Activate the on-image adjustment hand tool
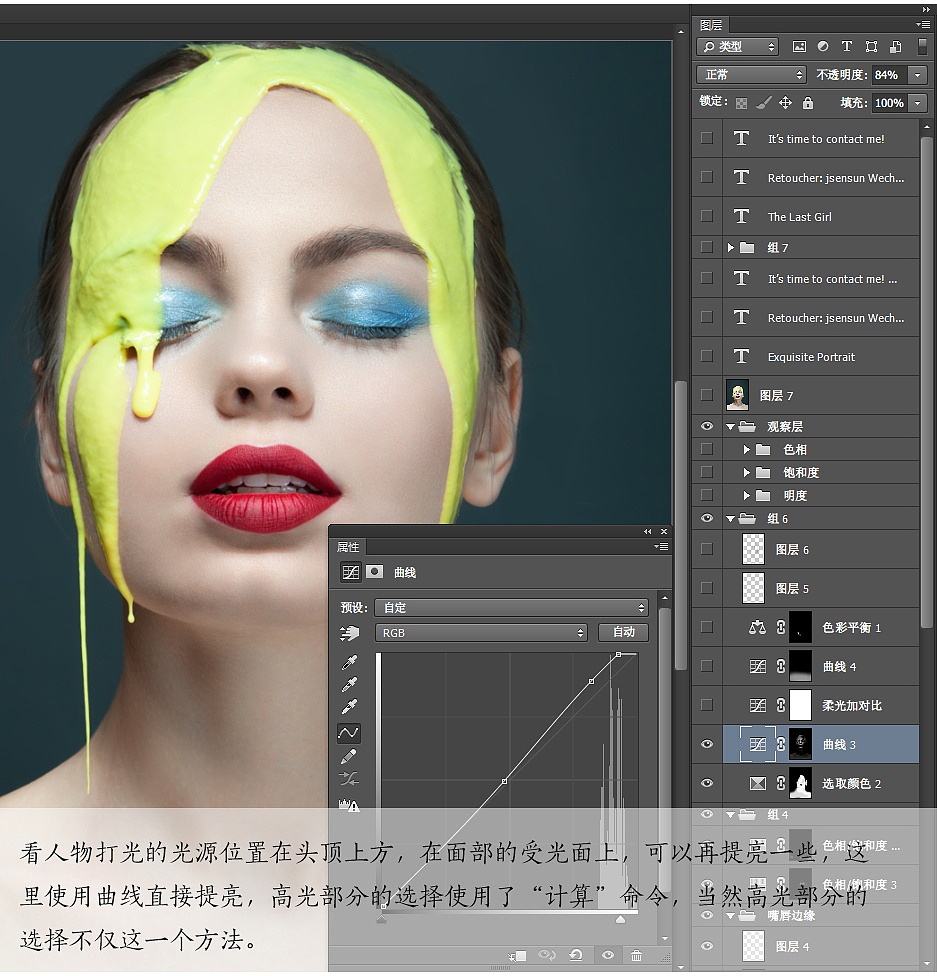Viewport: 937px width, 976px height. point(349,634)
